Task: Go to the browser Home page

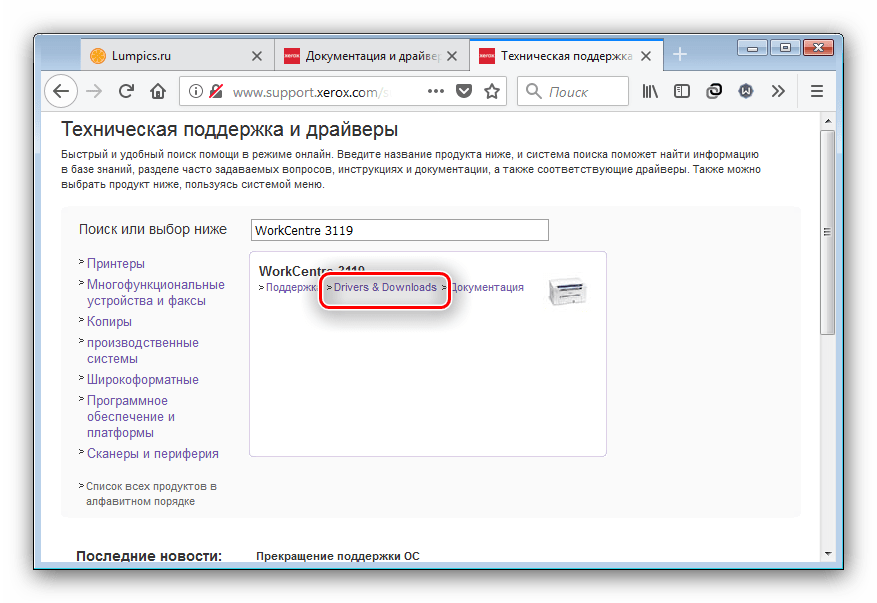Action: [157, 91]
